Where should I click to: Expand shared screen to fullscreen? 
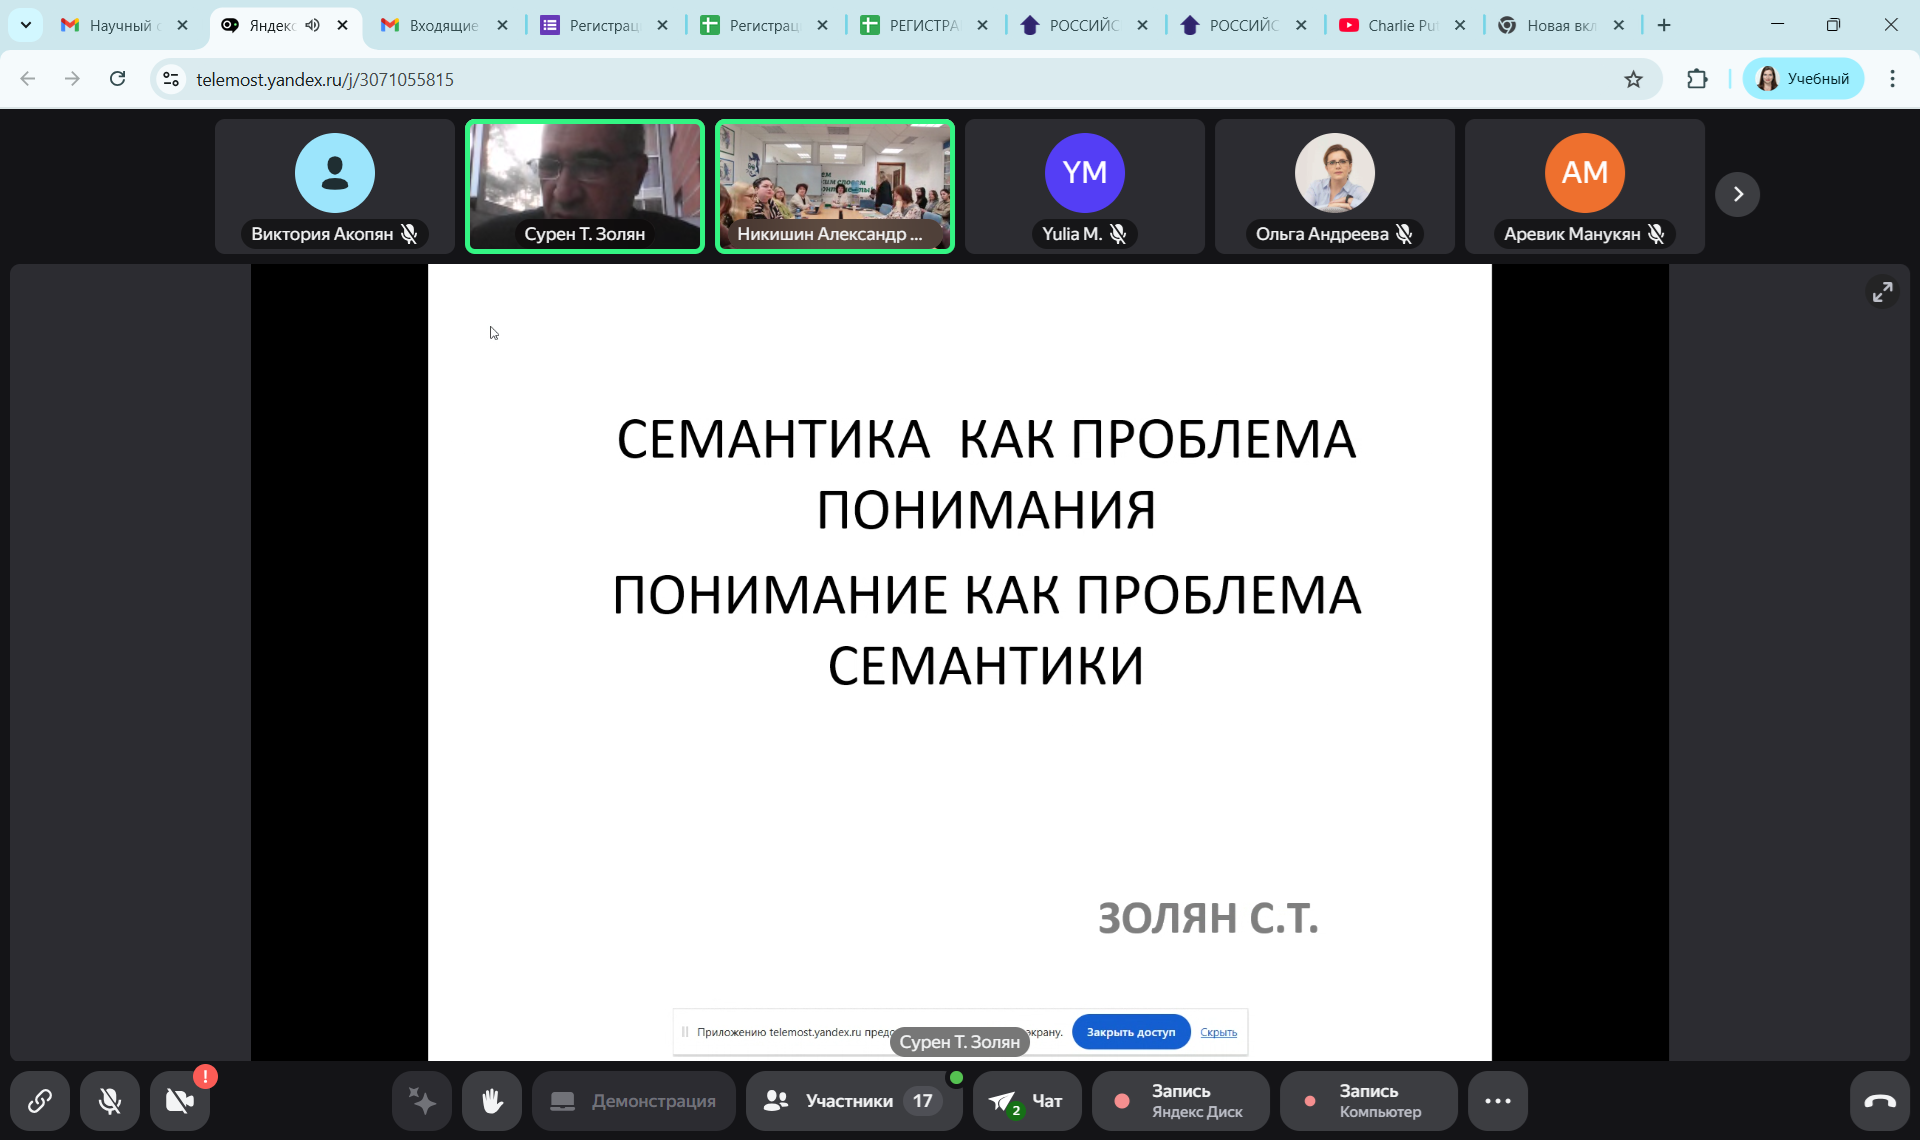pos(1882,292)
